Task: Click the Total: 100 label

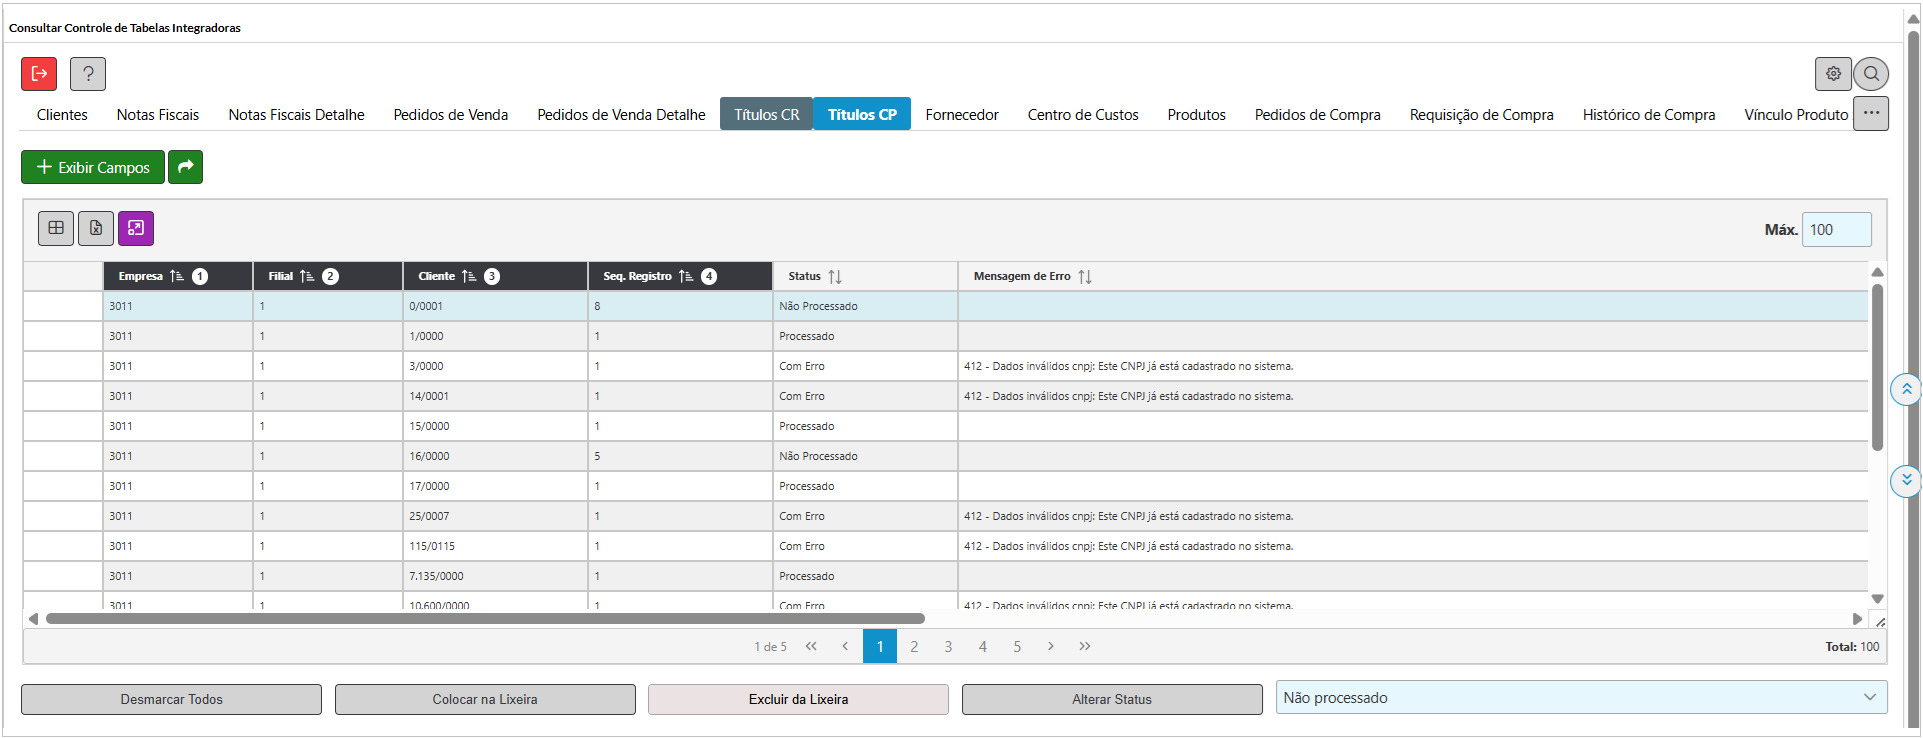Action: [x=1852, y=647]
